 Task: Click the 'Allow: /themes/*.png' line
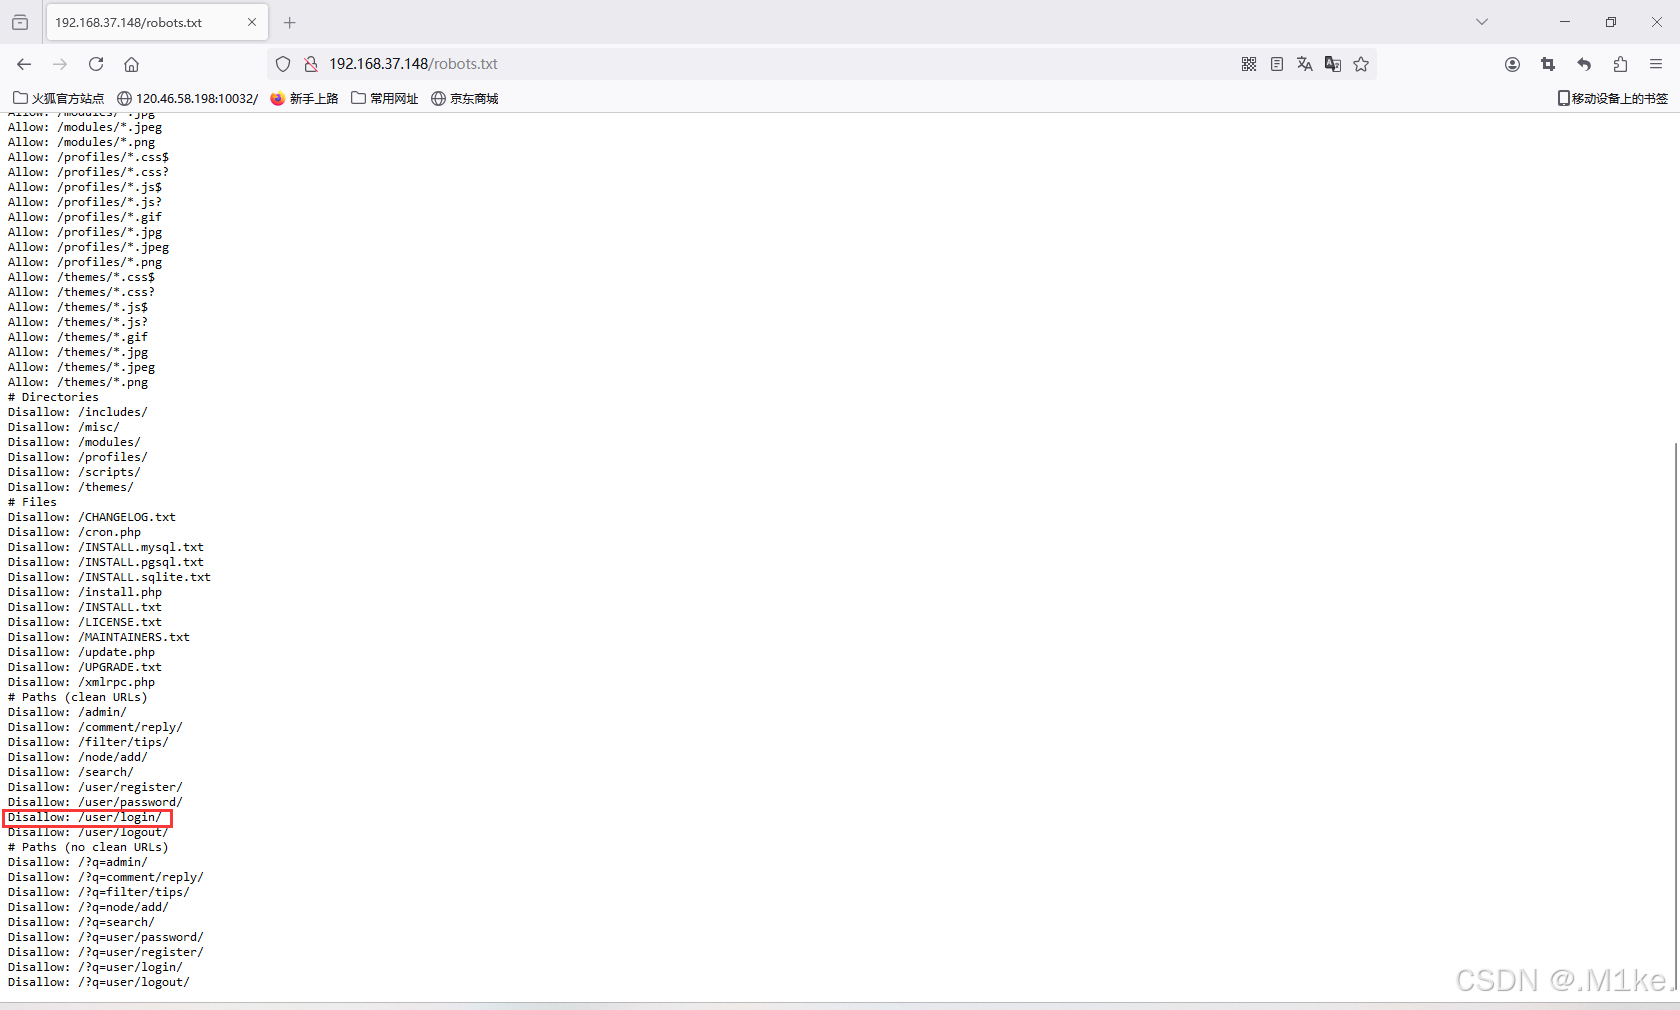coord(78,382)
